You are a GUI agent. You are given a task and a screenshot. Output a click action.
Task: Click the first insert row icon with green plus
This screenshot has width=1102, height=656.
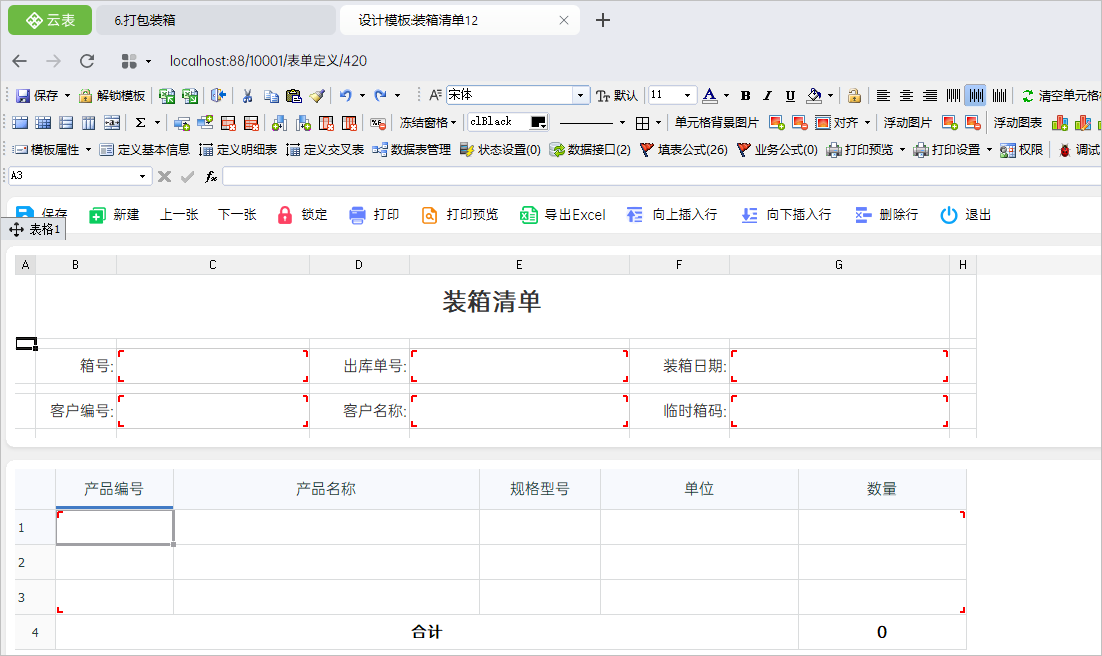coord(182,123)
